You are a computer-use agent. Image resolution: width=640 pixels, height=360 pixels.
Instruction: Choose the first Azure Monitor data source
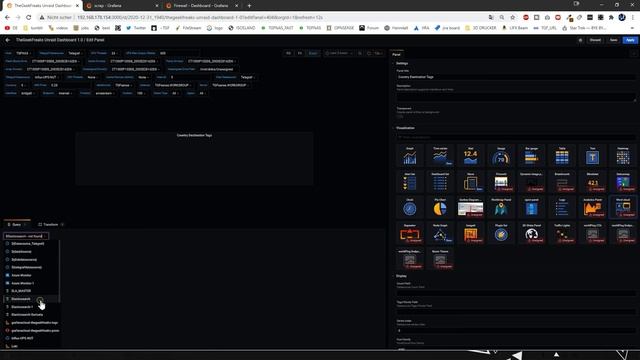click(31, 275)
